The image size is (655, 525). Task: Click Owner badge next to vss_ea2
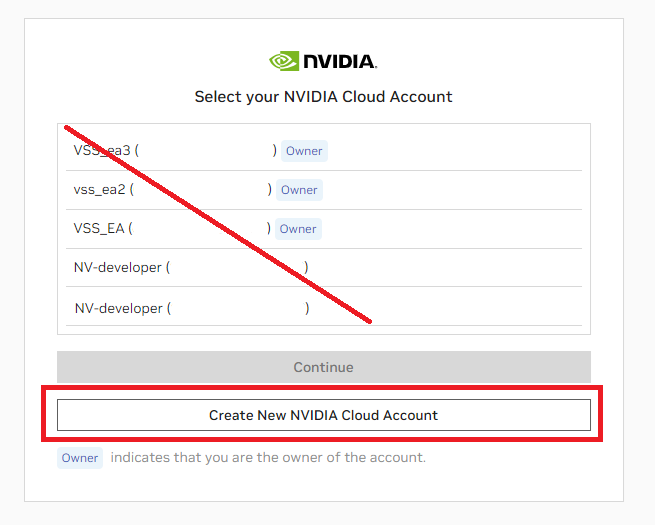coord(299,190)
